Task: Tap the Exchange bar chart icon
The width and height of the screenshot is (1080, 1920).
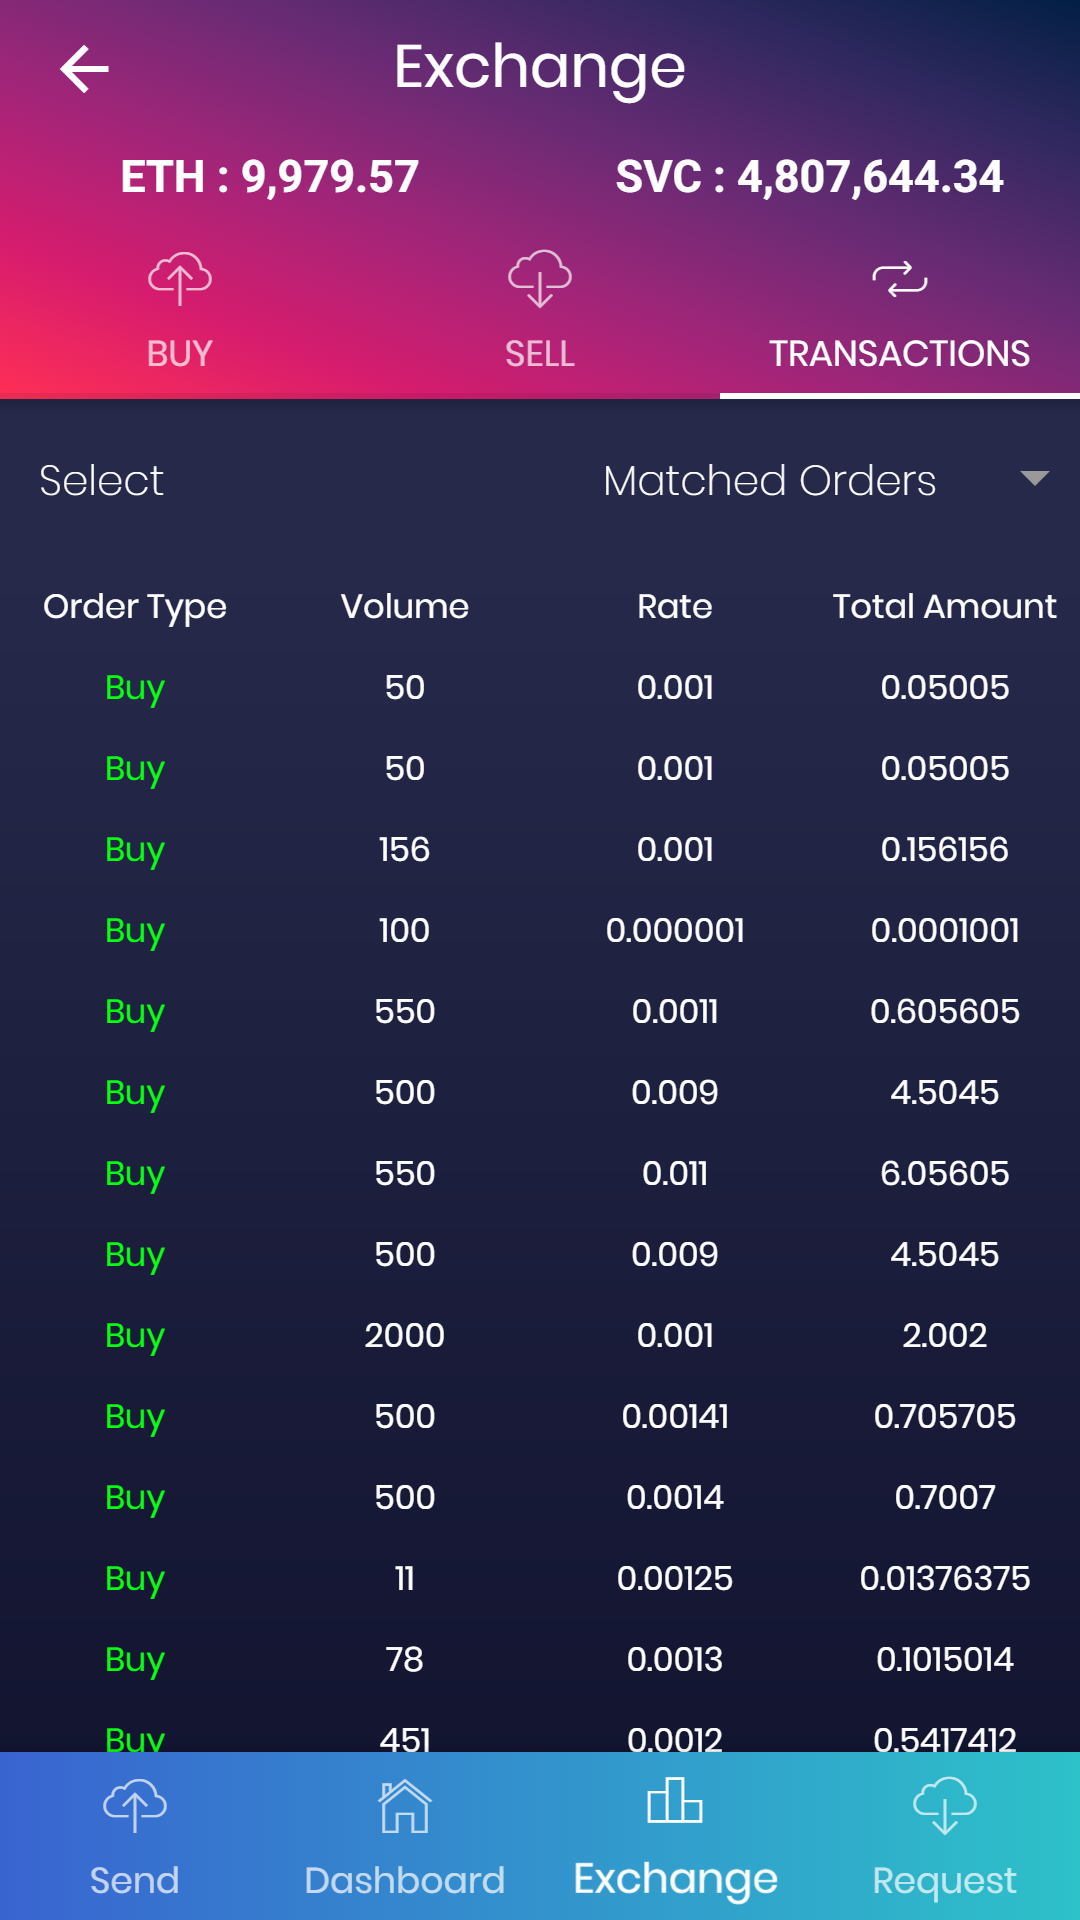Action: click(675, 1802)
